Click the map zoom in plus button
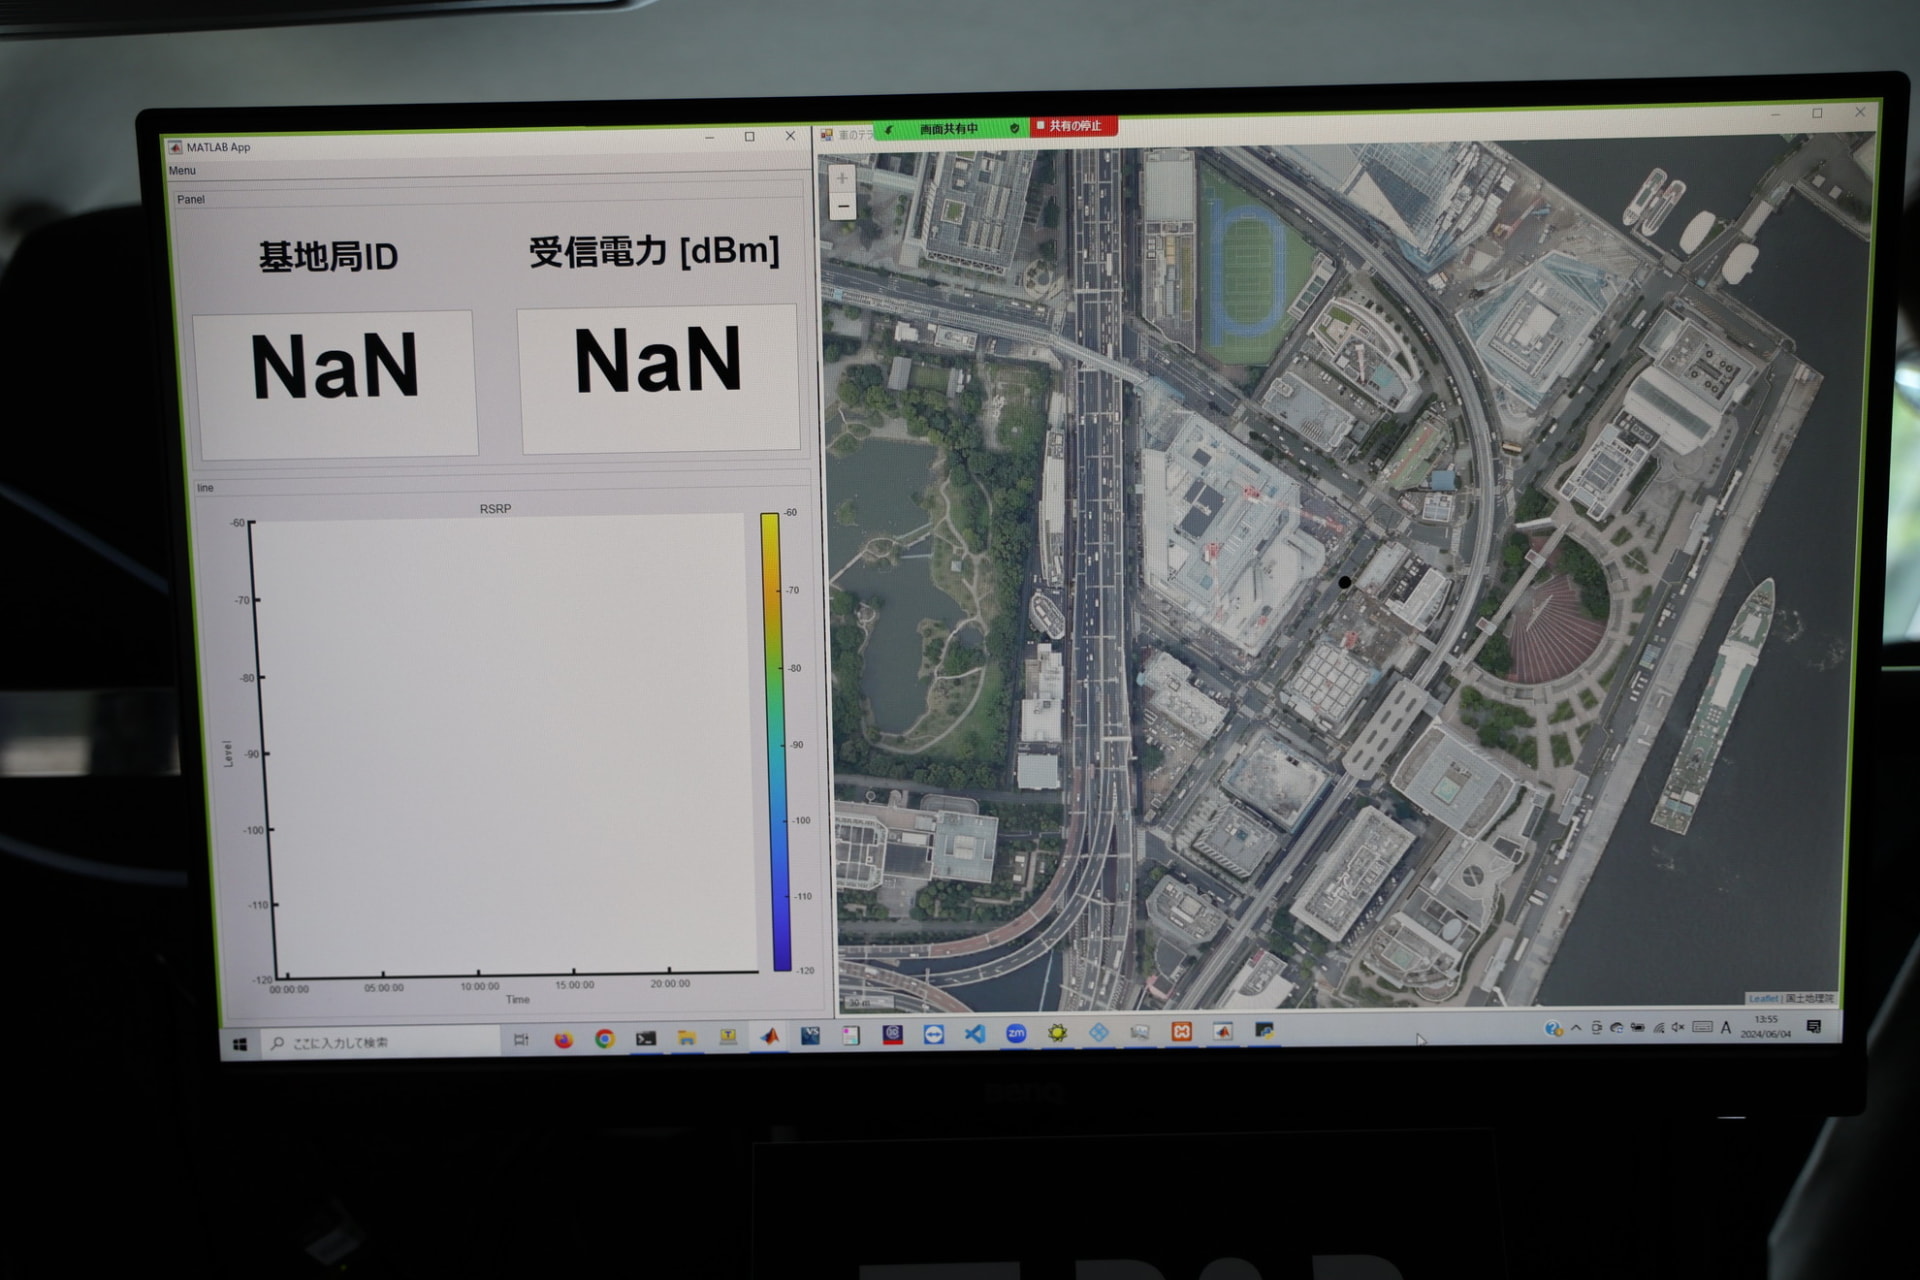Image resolution: width=1920 pixels, height=1280 pixels. click(842, 178)
